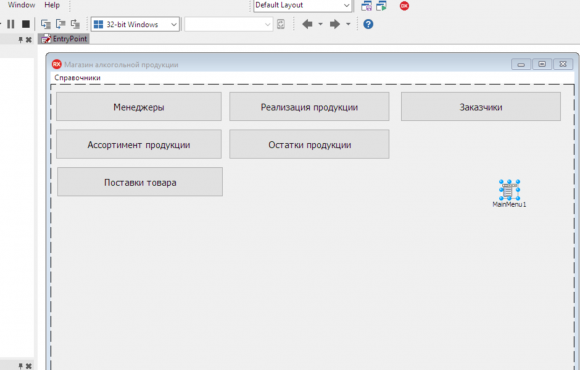Stop program execution with the square icon
This screenshot has width=580, height=370.
pos(26,24)
